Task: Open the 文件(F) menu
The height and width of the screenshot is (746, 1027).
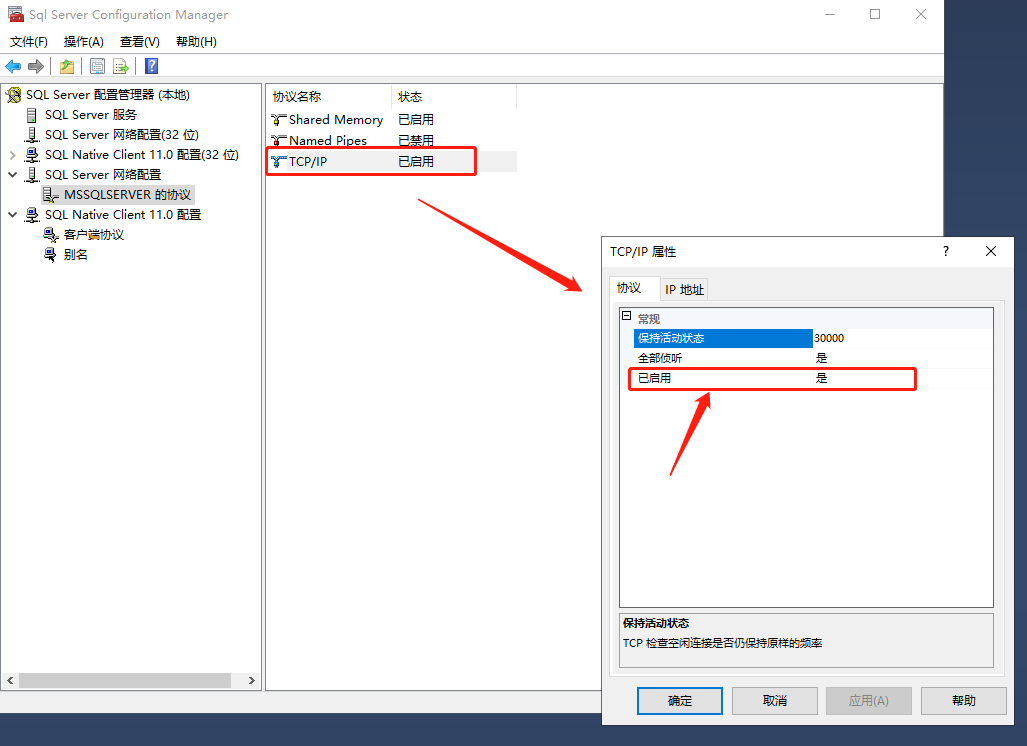Action: pyautogui.click(x=29, y=42)
